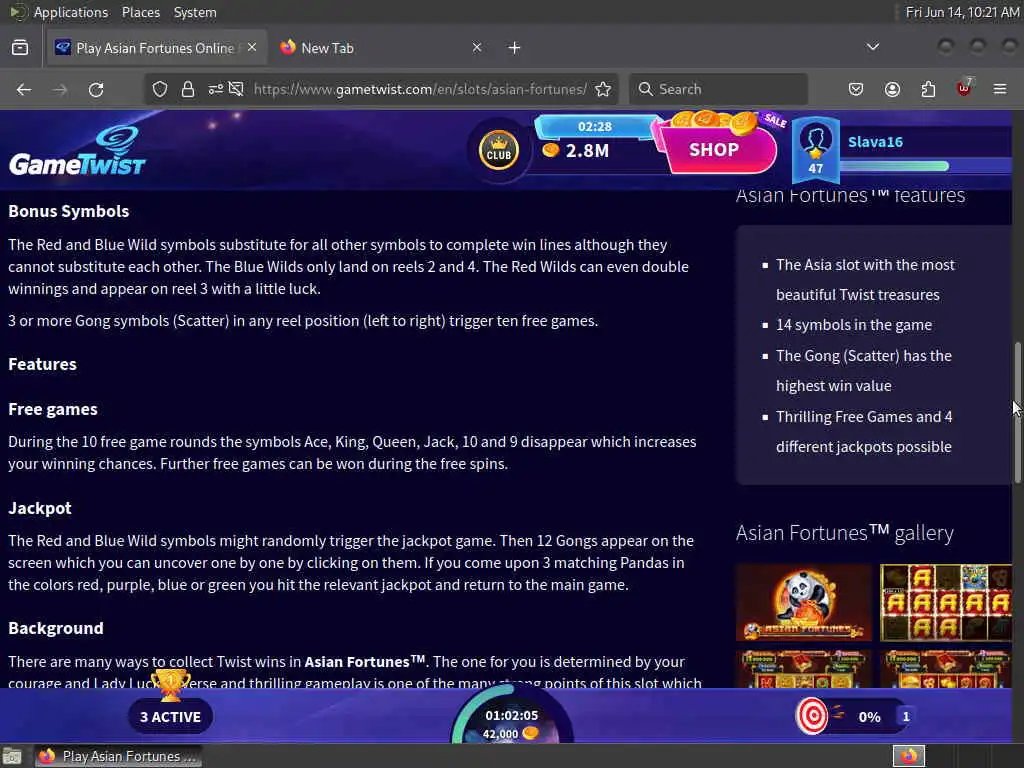The image size is (1024, 768).
Task: Click the Asian Fortunes gallery heading
Action: click(x=844, y=532)
